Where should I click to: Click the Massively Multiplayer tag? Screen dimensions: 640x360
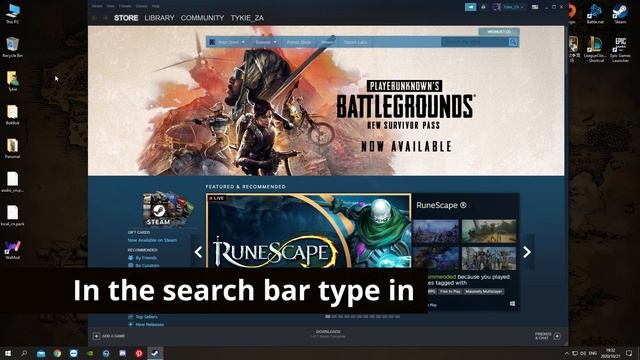[x=483, y=291]
